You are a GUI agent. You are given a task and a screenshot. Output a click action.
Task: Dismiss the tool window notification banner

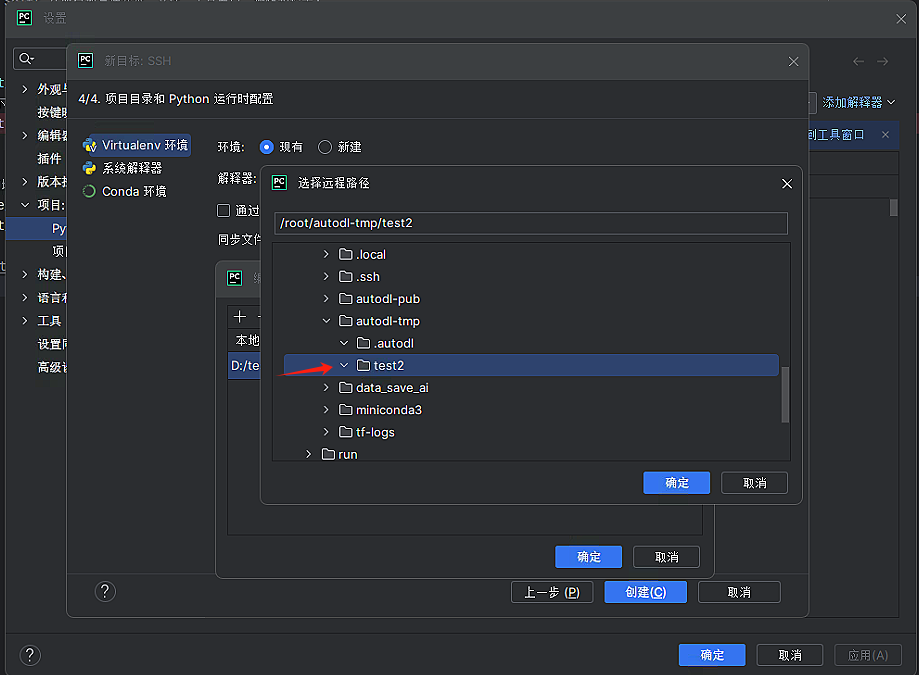click(x=886, y=135)
